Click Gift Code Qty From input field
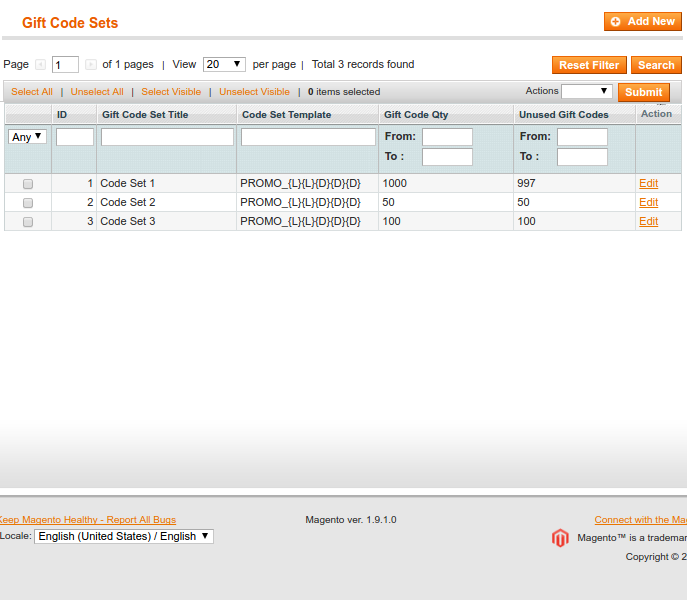Screen dimensions: 687x600 pos(447,137)
